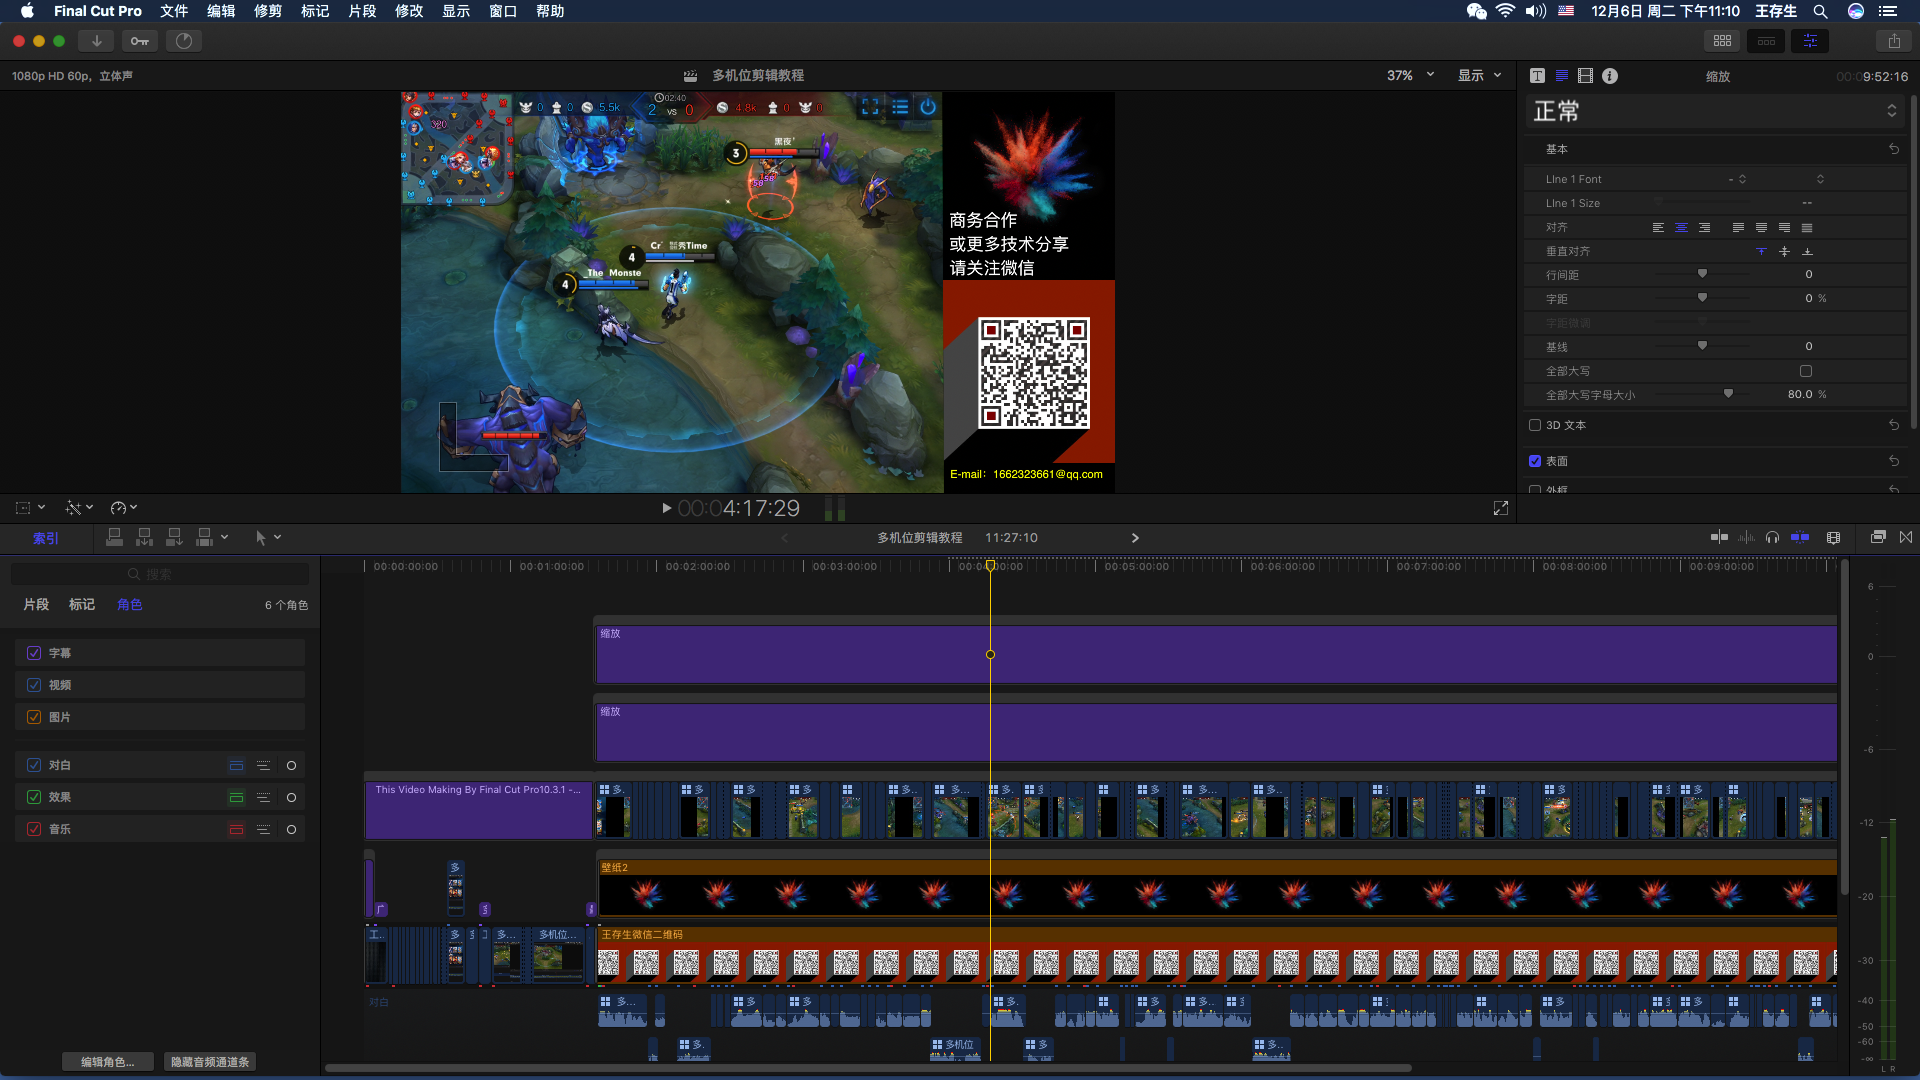Select the 壁纸2 clip in the timeline
This screenshot has width=1920, height=1080.
(x=1217, y=887)
